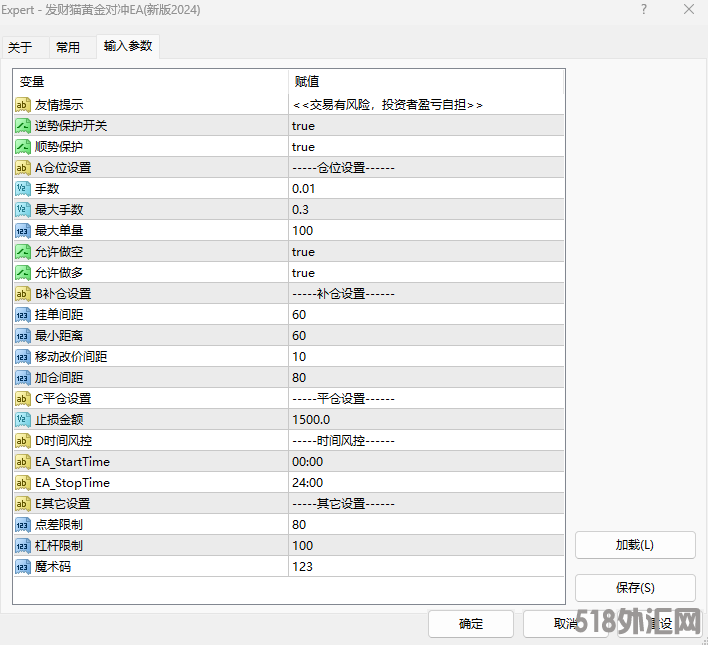
Task: Click the integer icon beside 加仓间距
Action: coord(23,378)
